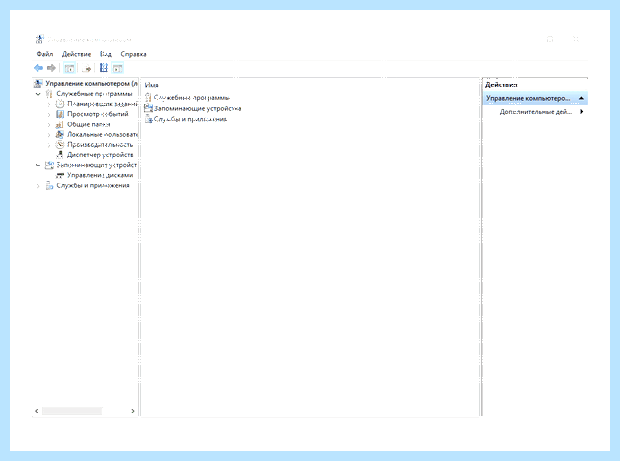Viewport: 620px width, 461px height.
Task: Expand the Локальные пользователи node
Action: pyautogui.click(x=49, y=135)
